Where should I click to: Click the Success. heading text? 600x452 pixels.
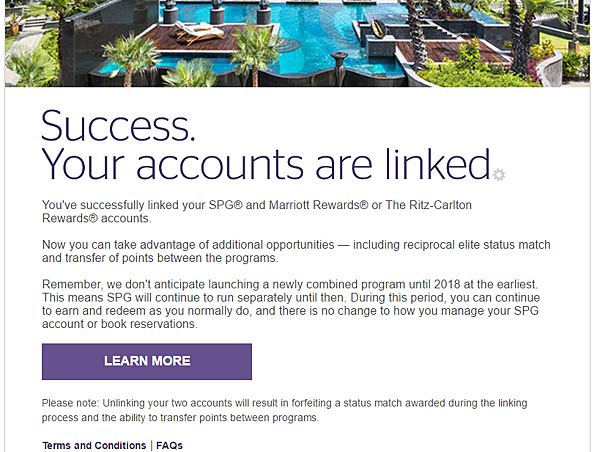(x=118, y=126)
